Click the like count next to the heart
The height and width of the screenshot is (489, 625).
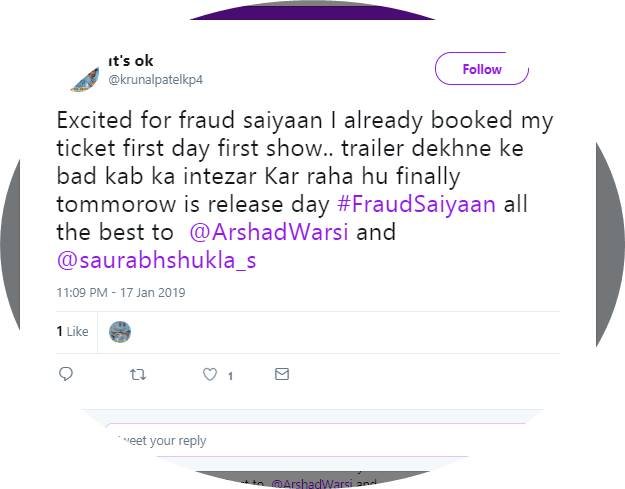pos(230,376)
